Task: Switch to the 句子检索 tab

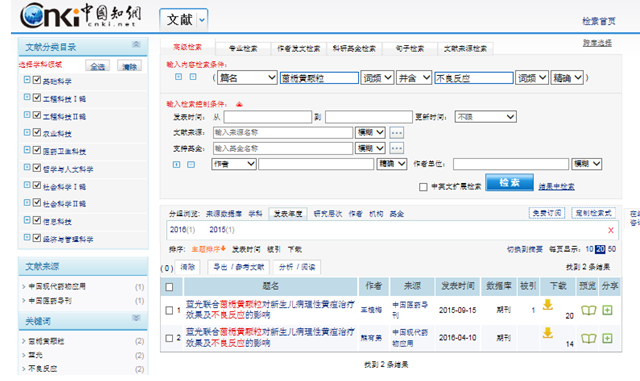Action: tap(410, 49)
